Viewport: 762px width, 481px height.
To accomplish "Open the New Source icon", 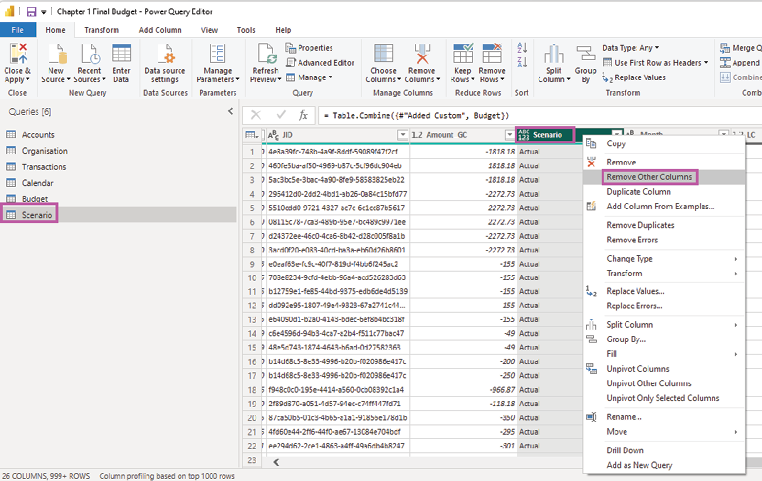I will point(56,54).
